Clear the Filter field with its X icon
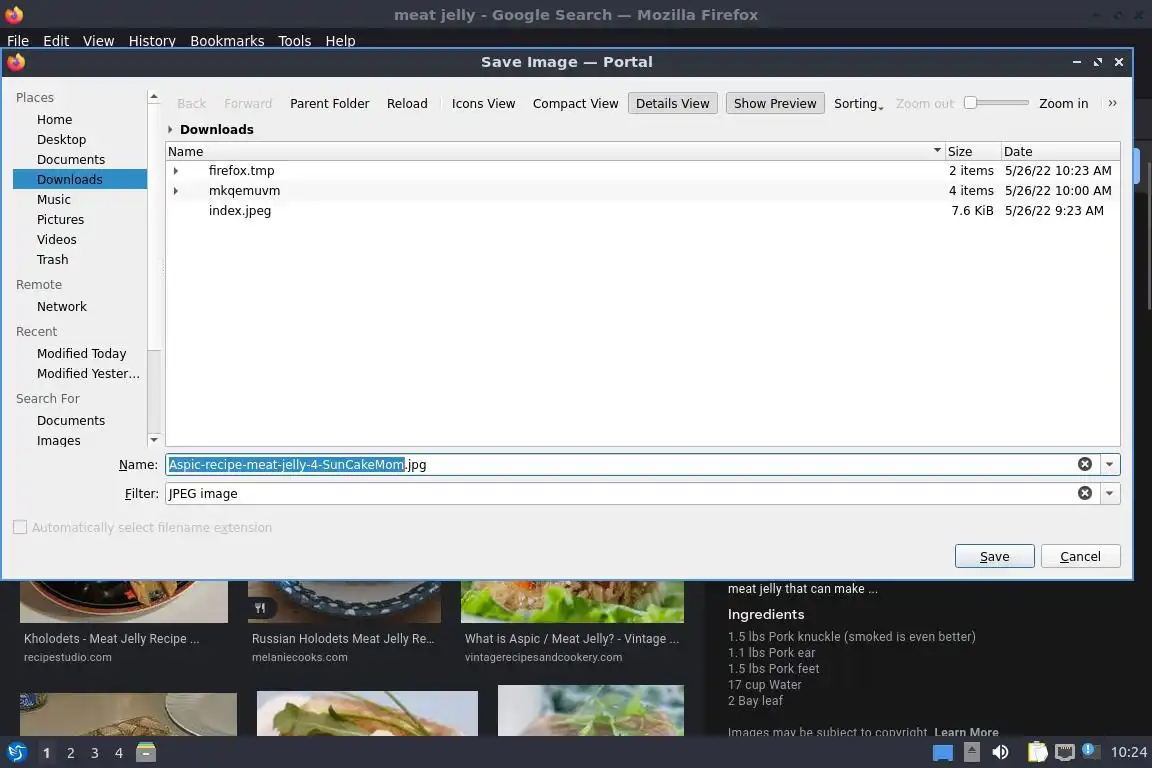1152x768 pixels. (x=1084, y=493)
